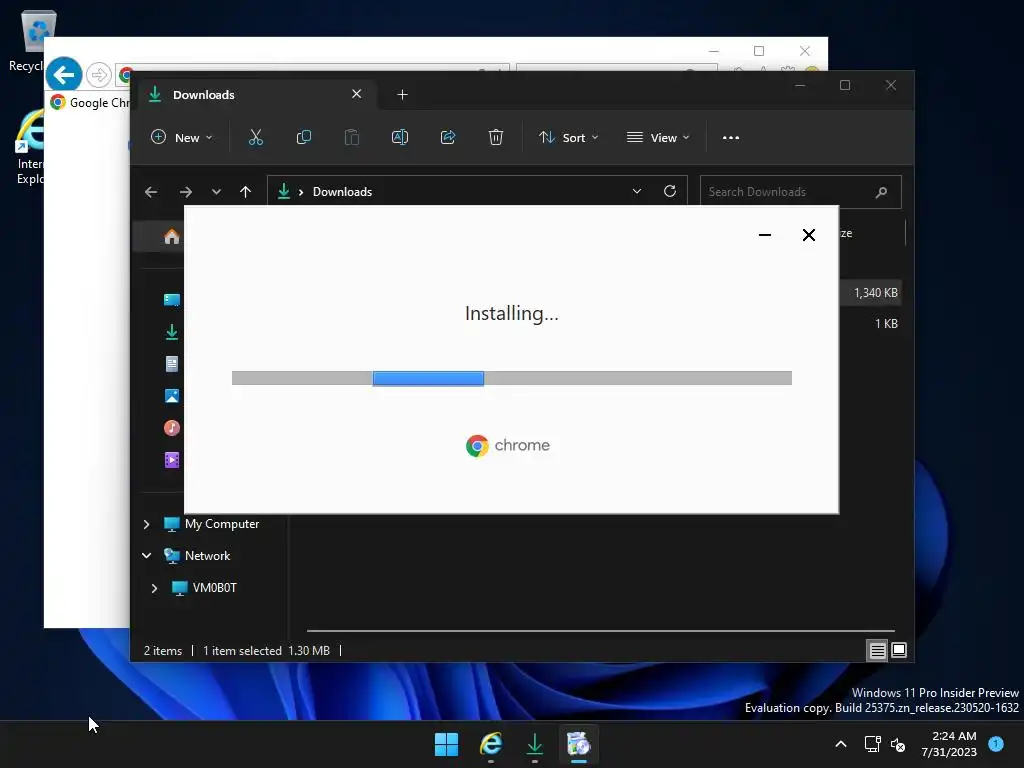The image size is (1024, 768).
Task: Select Network in navigation tree
Action: tap(208, 556)
